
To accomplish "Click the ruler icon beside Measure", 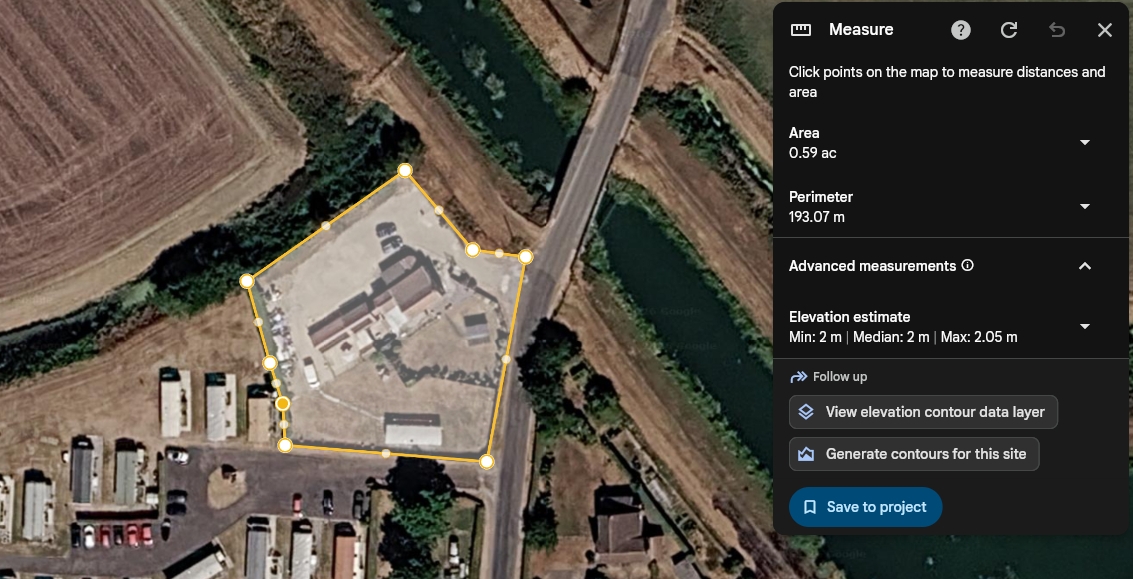I will (x=801, y=30).
